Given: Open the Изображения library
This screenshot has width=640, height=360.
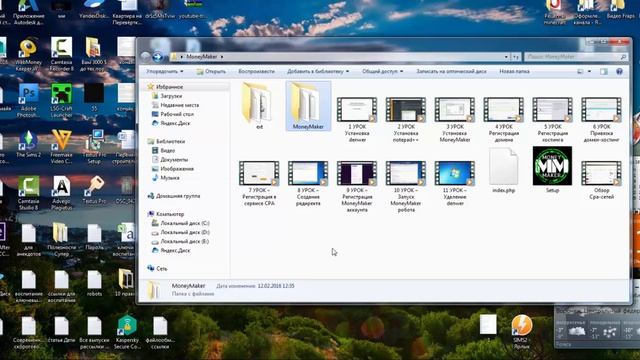Looking at the screenshot, I should (177, 169).
